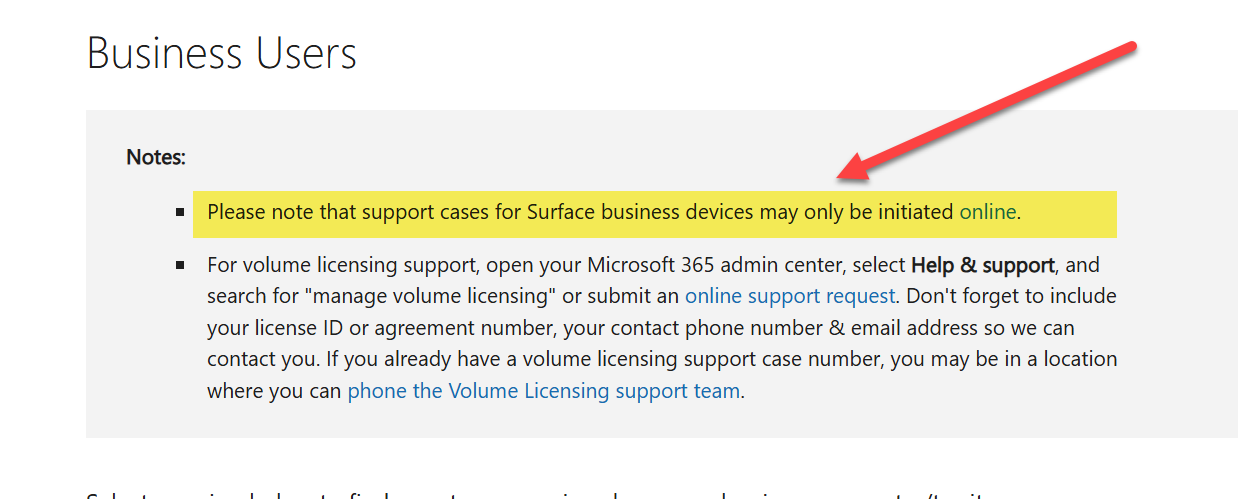Select the "Notes:" label
Screen dimensions: 1250x499
156,157
